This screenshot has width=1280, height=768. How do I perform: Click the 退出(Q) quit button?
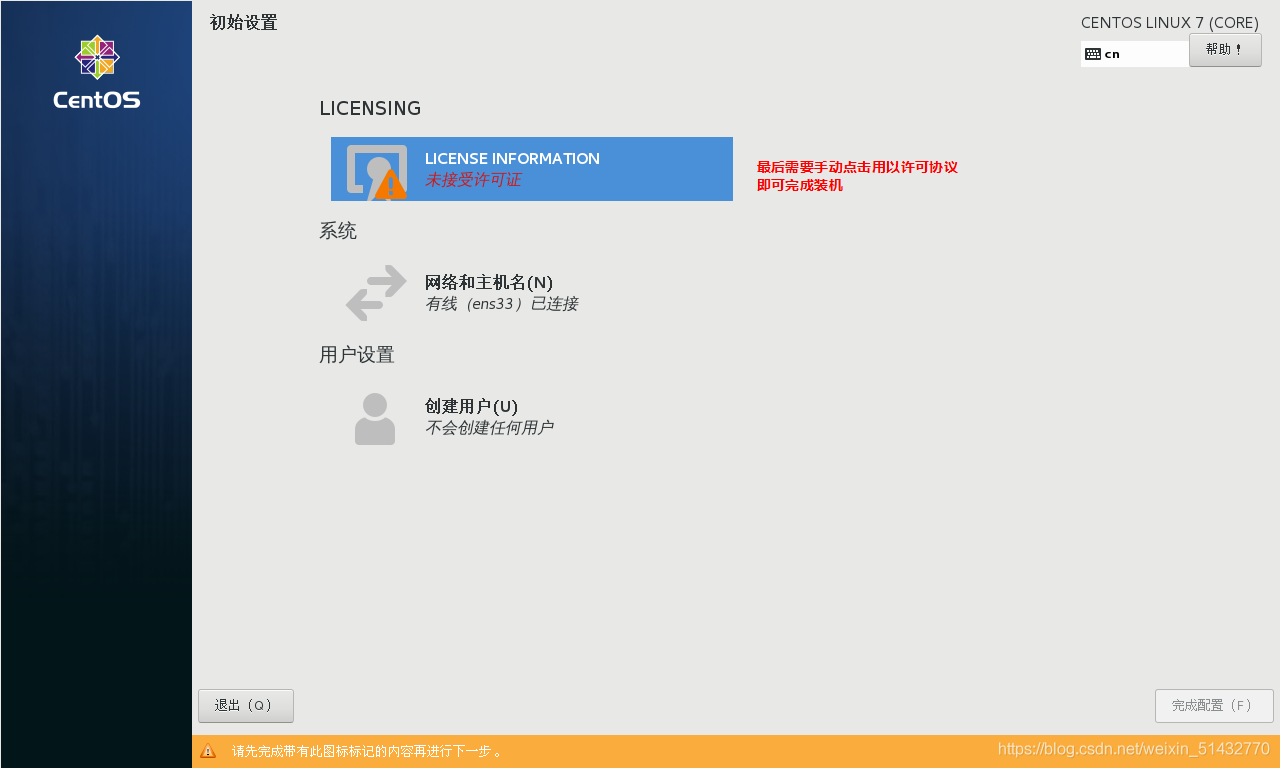pos(246,705)
